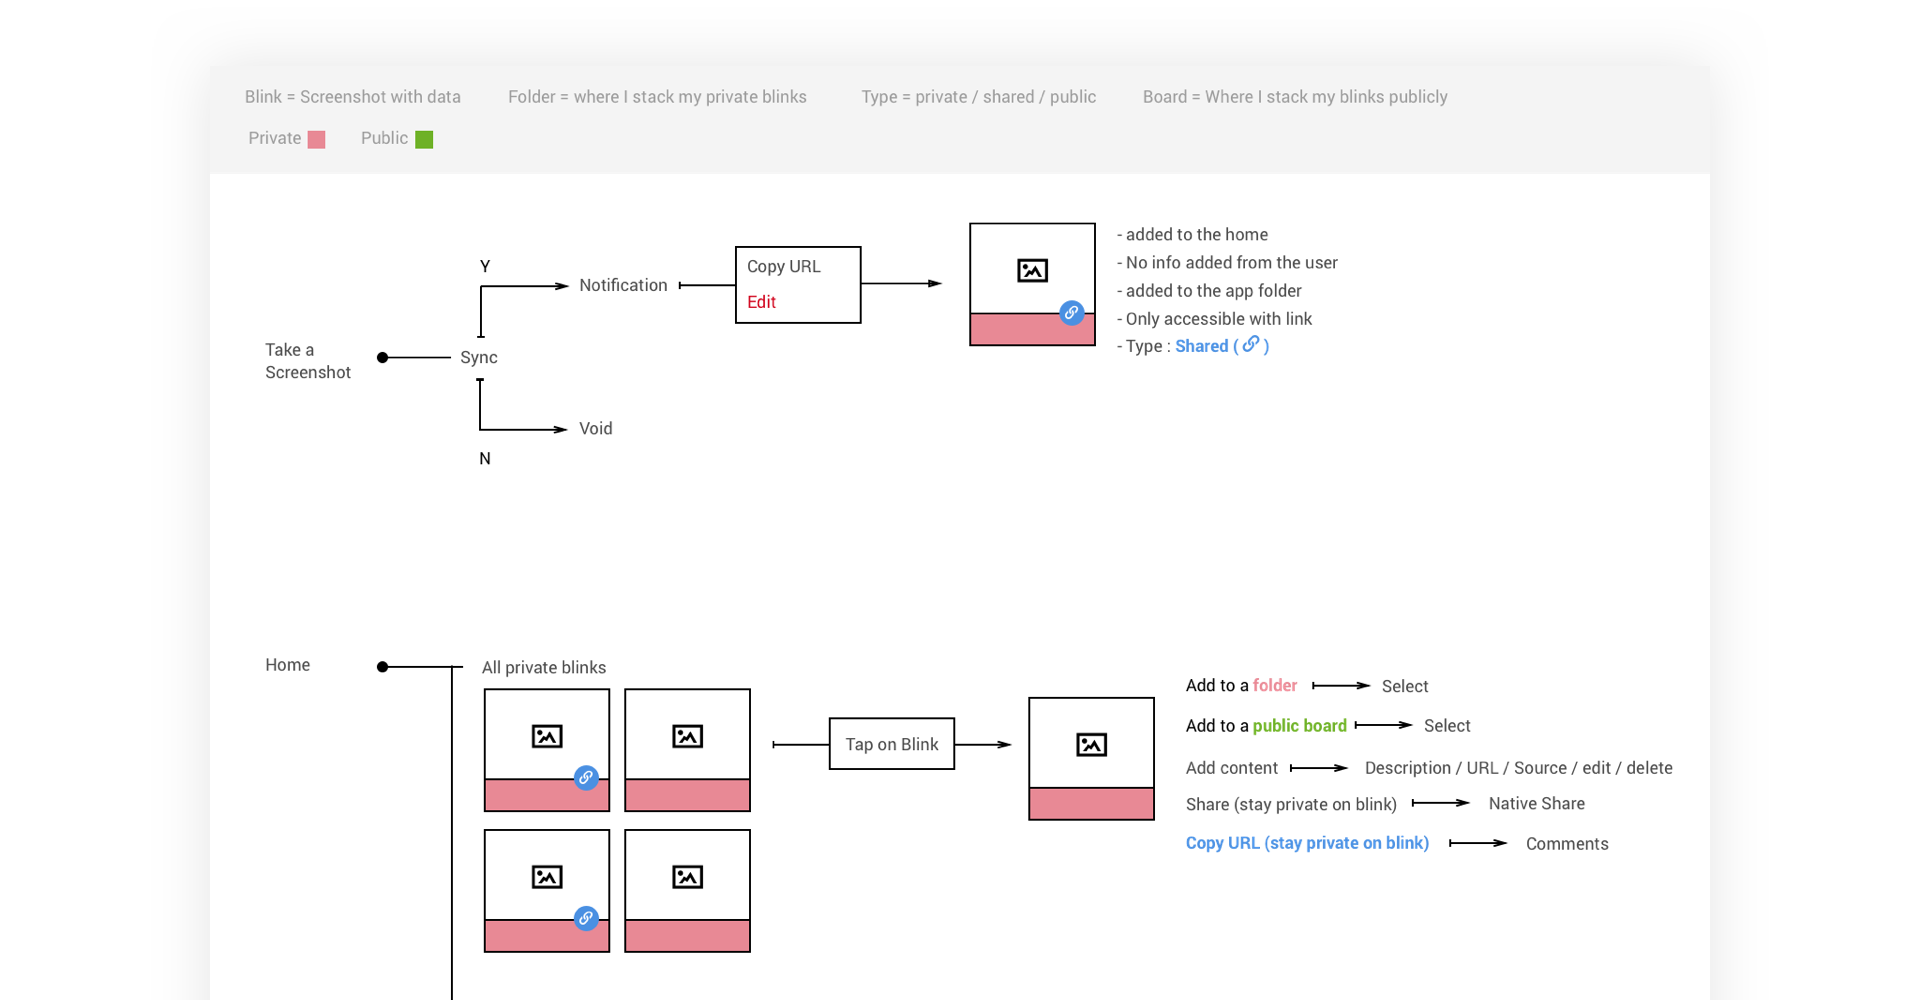Click the link icon next to the Shared type label

click(1250, 345)
